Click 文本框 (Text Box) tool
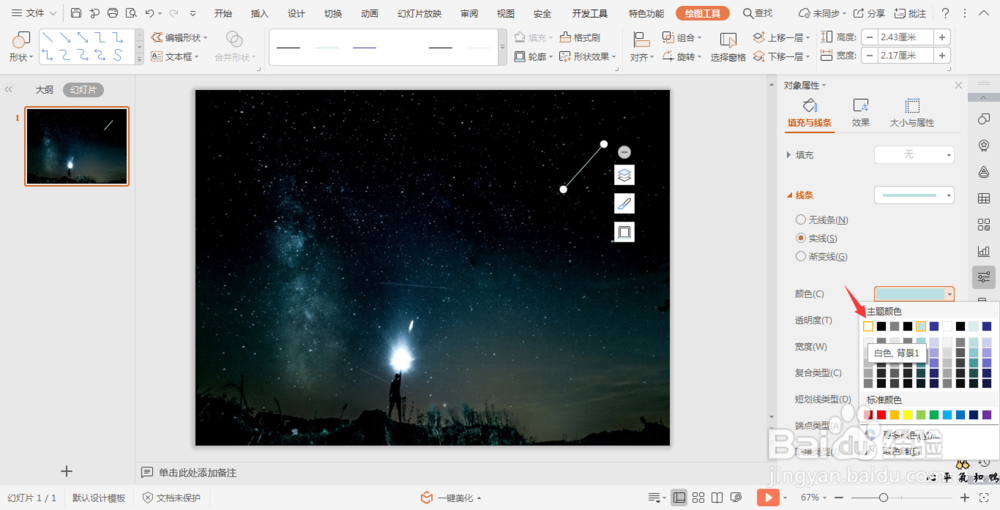1000x510 pixels. point(174,57)
